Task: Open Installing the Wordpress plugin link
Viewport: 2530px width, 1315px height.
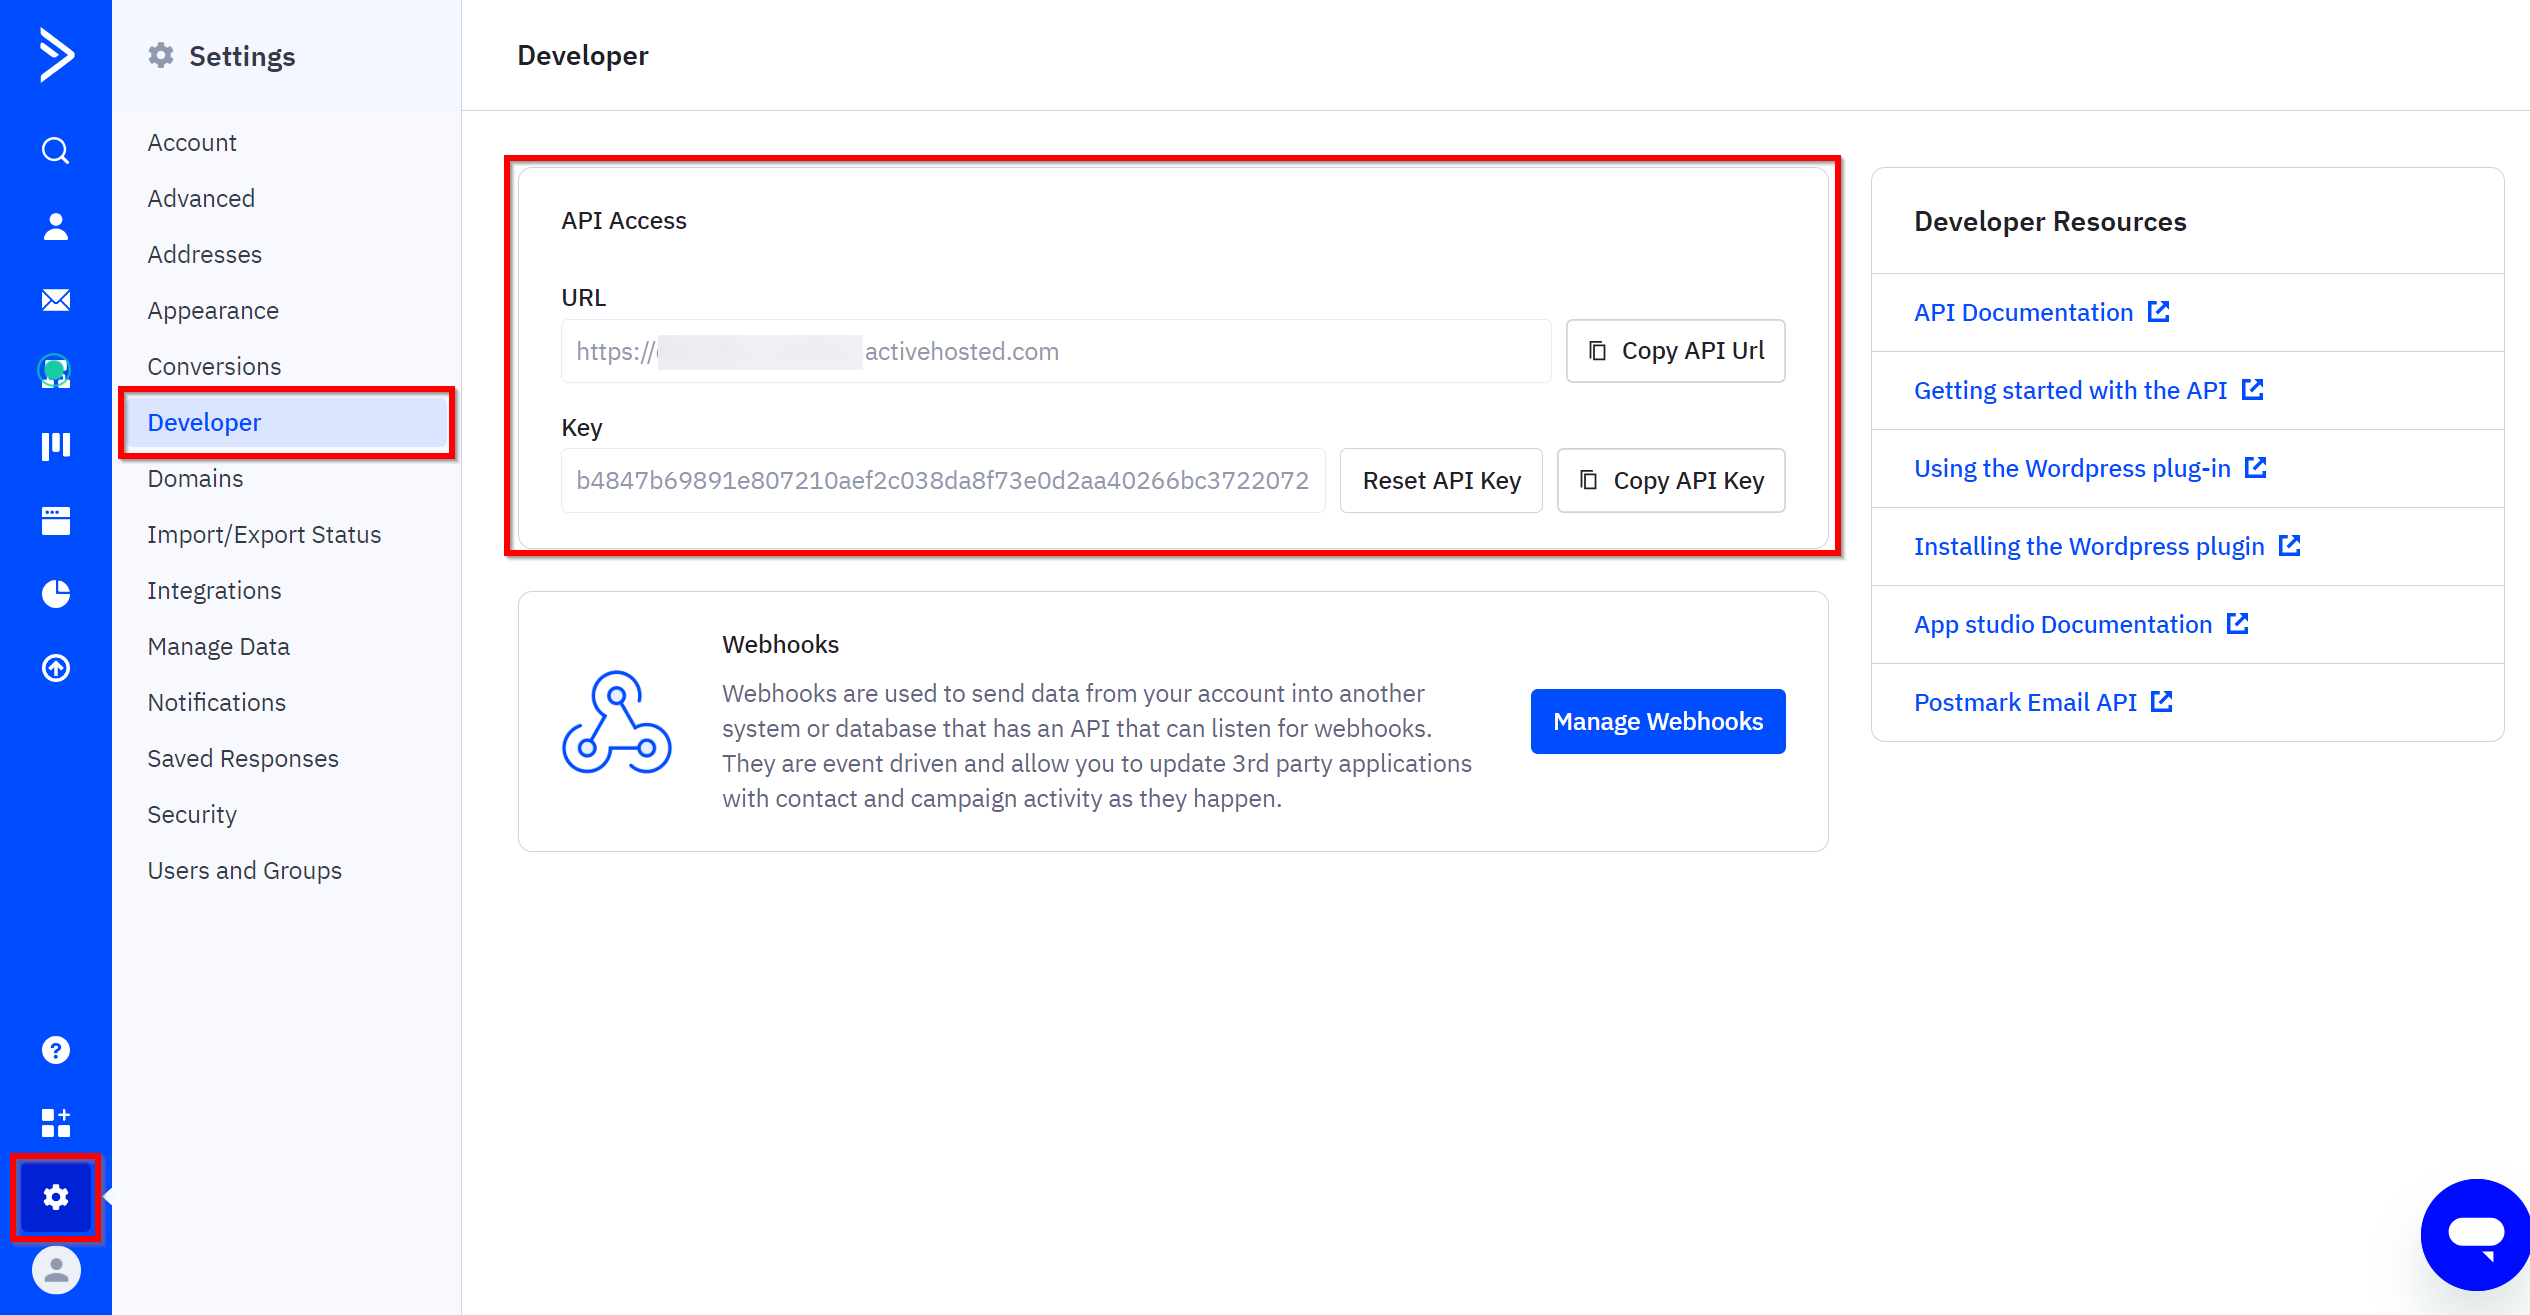Action: (2089, 546)
